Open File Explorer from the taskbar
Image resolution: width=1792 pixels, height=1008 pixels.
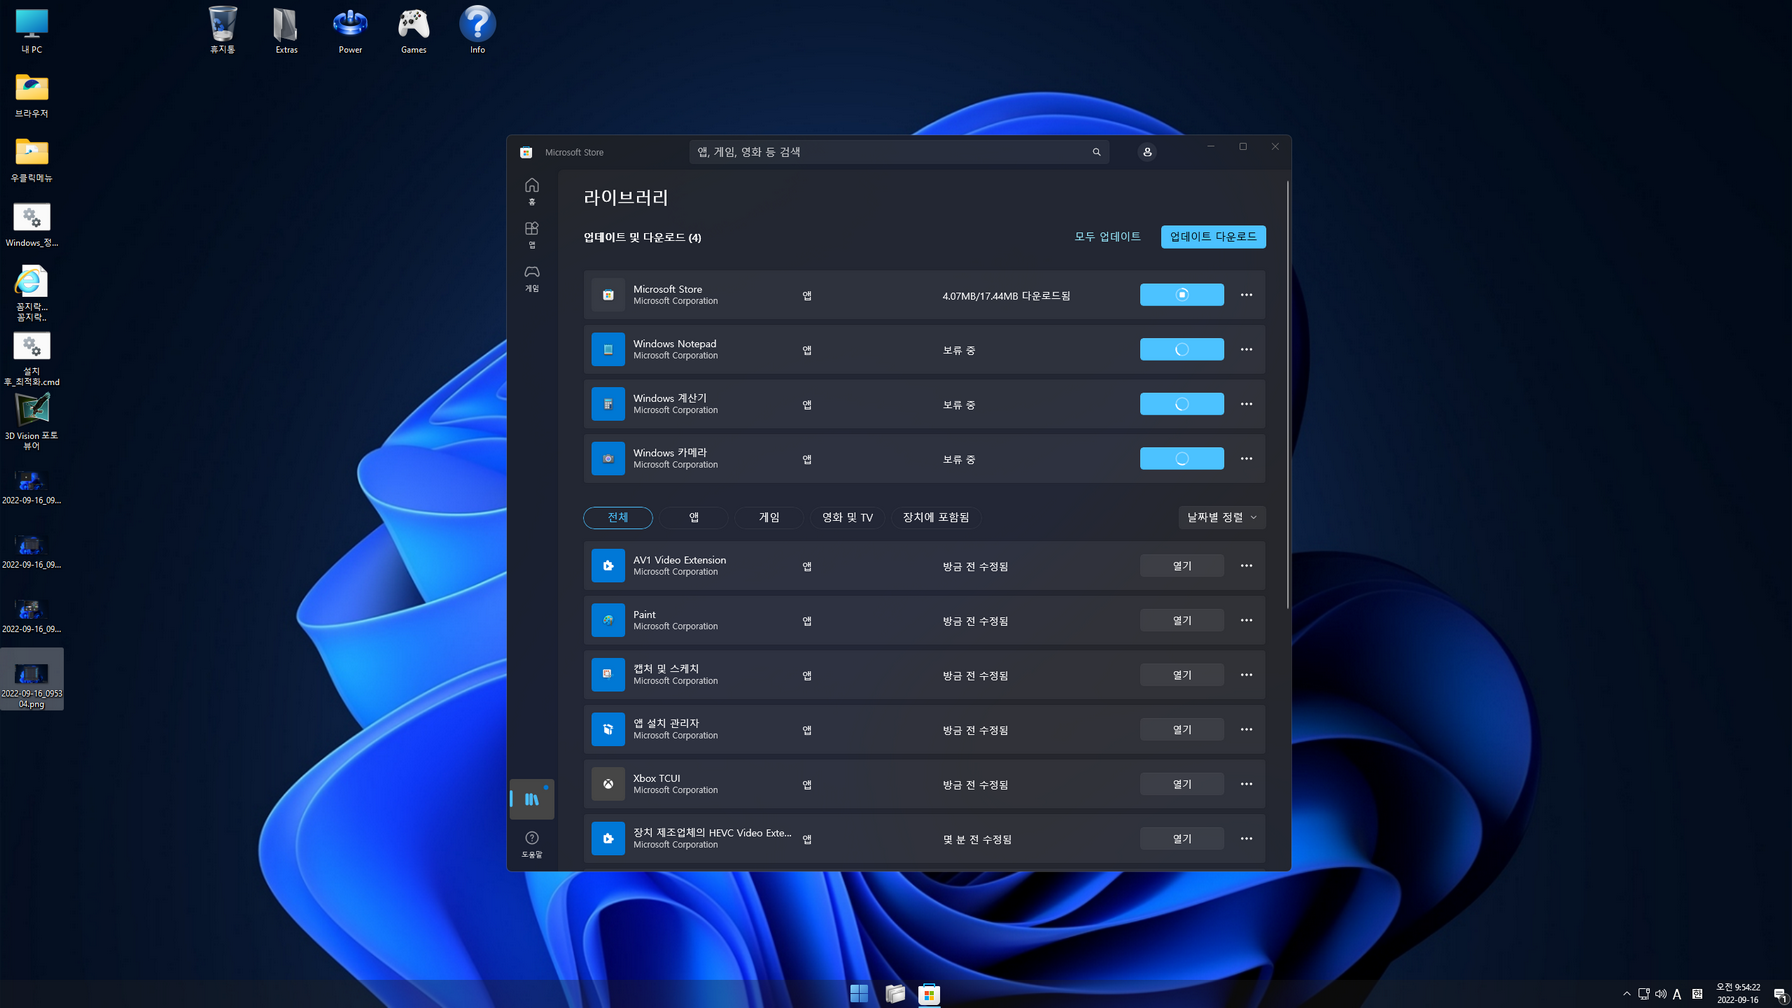895,993
